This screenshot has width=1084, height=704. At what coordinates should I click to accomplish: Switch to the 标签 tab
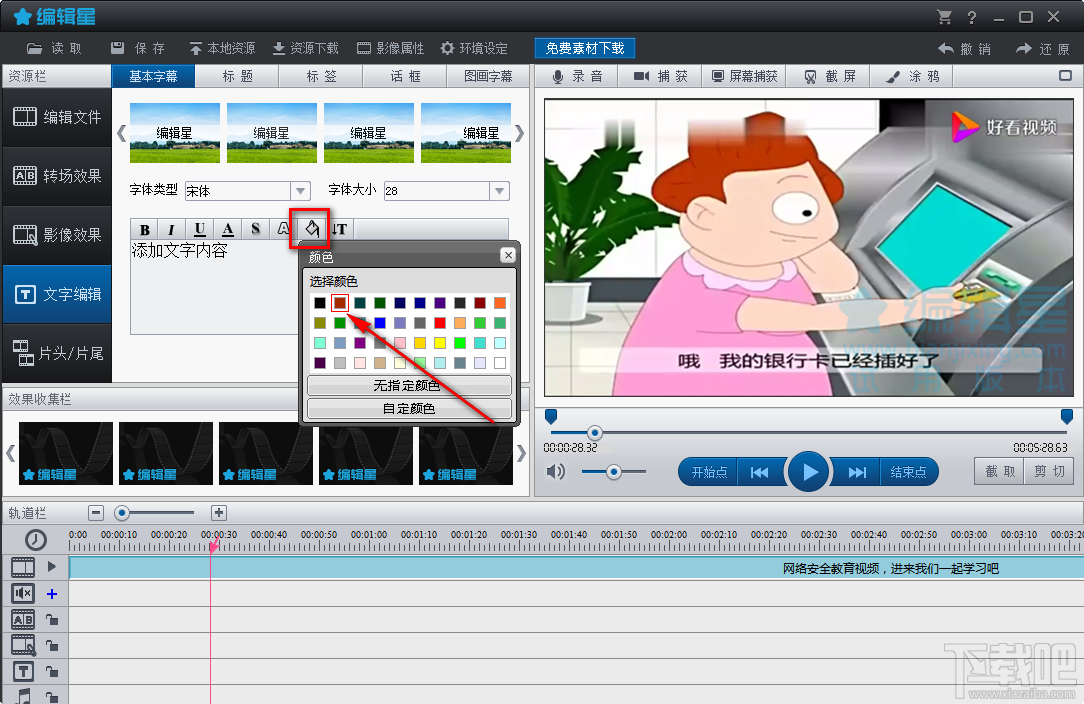[x=321, y=76]
